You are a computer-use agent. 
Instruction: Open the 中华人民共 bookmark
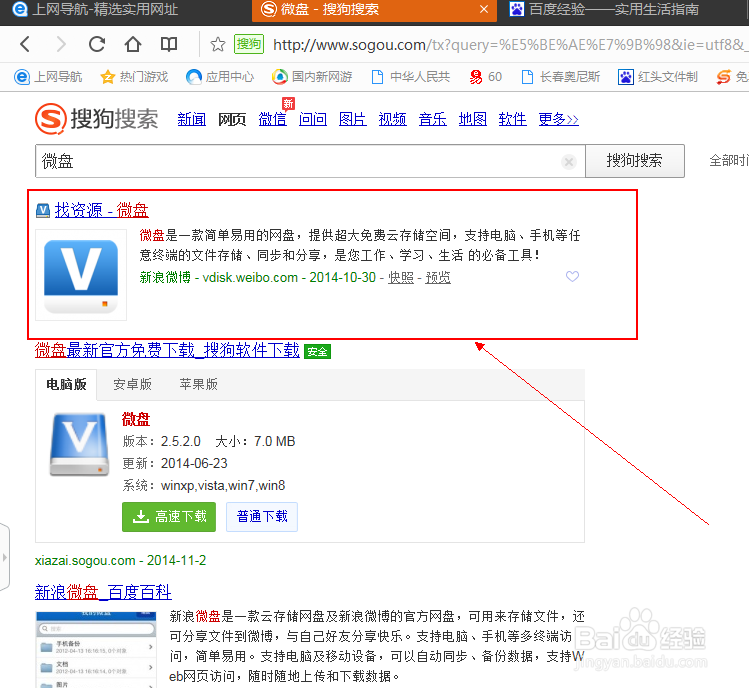point(411,77)
